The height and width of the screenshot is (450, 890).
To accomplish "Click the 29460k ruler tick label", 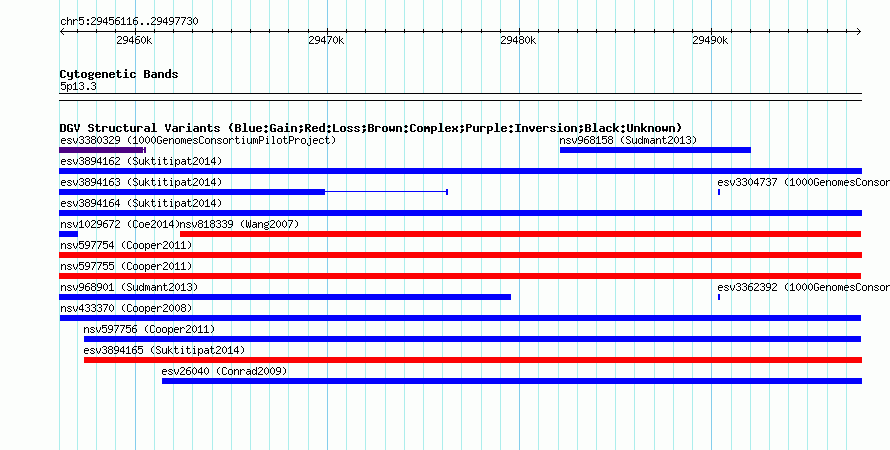I will coord(134,40).
